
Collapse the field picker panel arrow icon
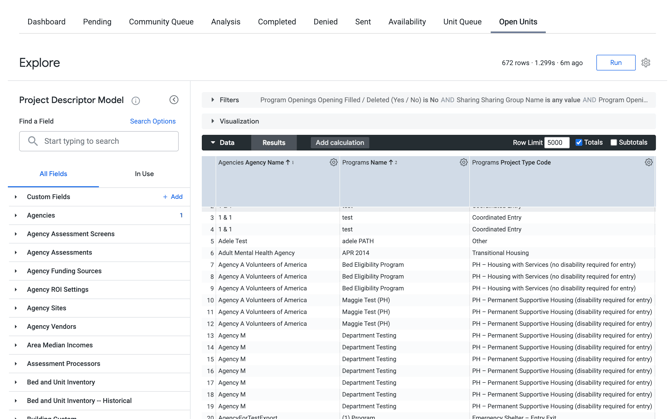tap(174, 100)
